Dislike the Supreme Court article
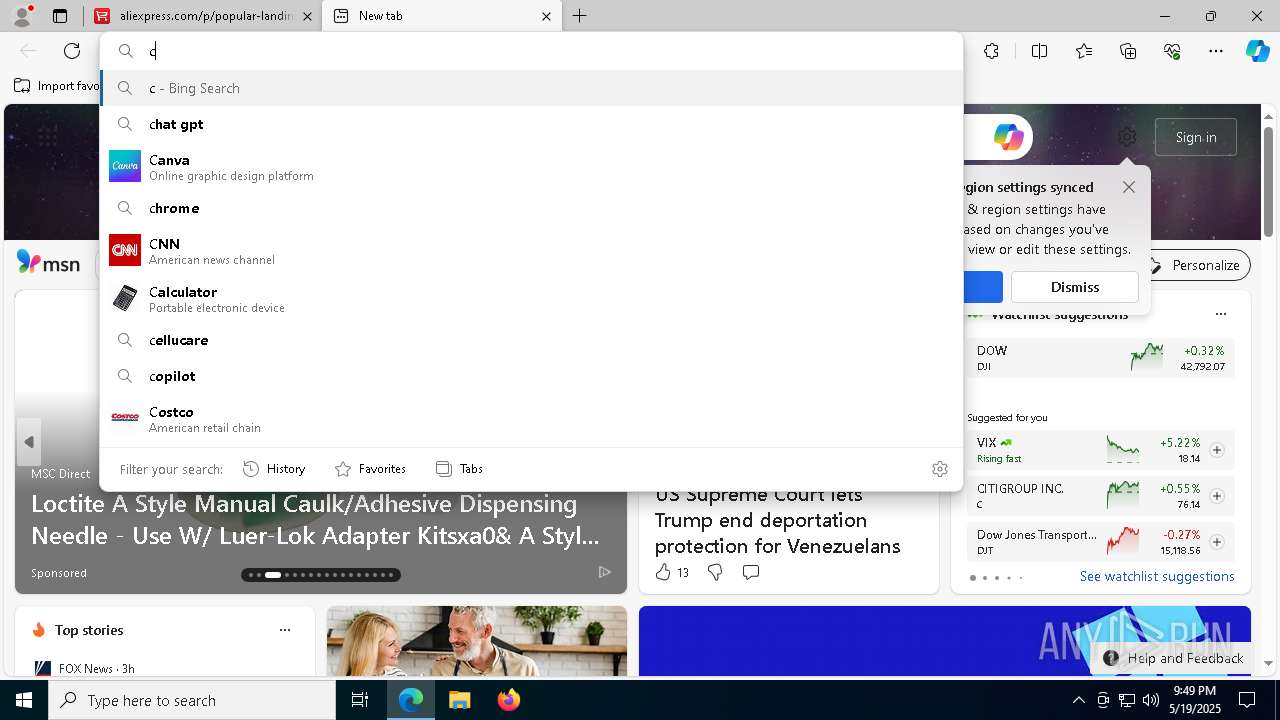 [x=715, y=572]
